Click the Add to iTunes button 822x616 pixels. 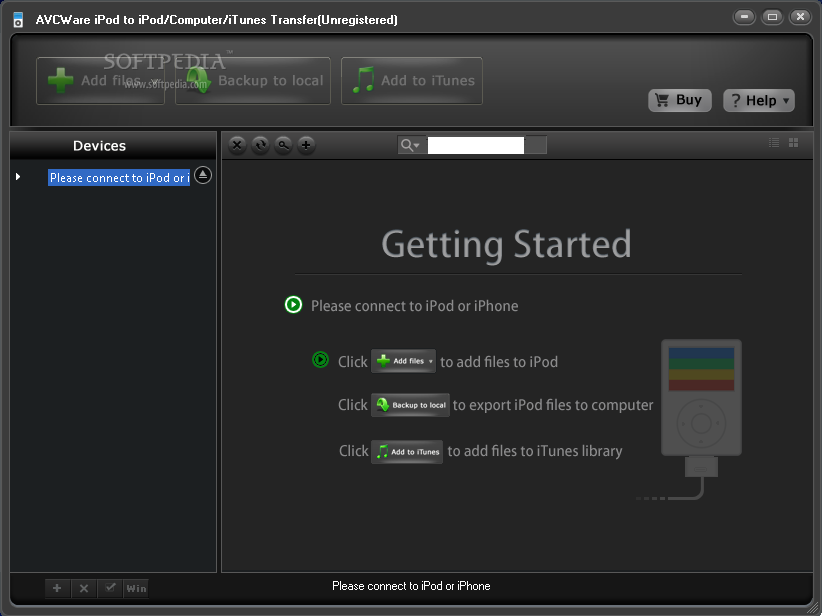click(412, 81)
